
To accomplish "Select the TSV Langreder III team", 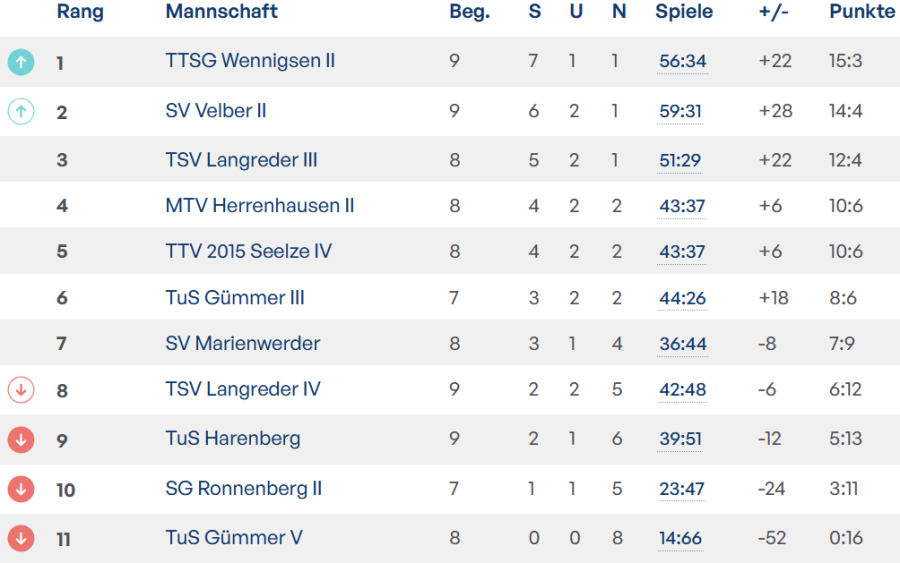I will 241,160.
